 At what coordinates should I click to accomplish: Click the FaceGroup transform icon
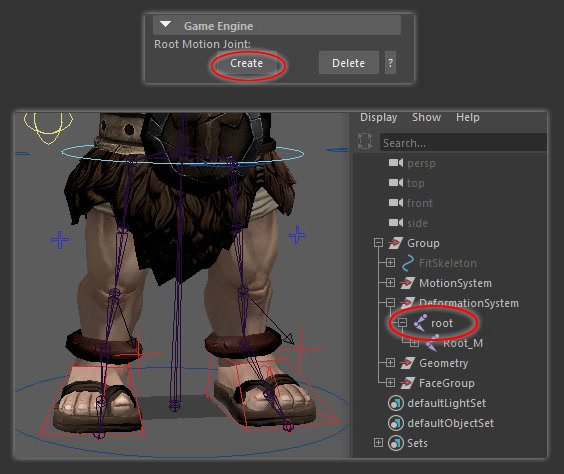pyautogui.click(x=408, y=383)
